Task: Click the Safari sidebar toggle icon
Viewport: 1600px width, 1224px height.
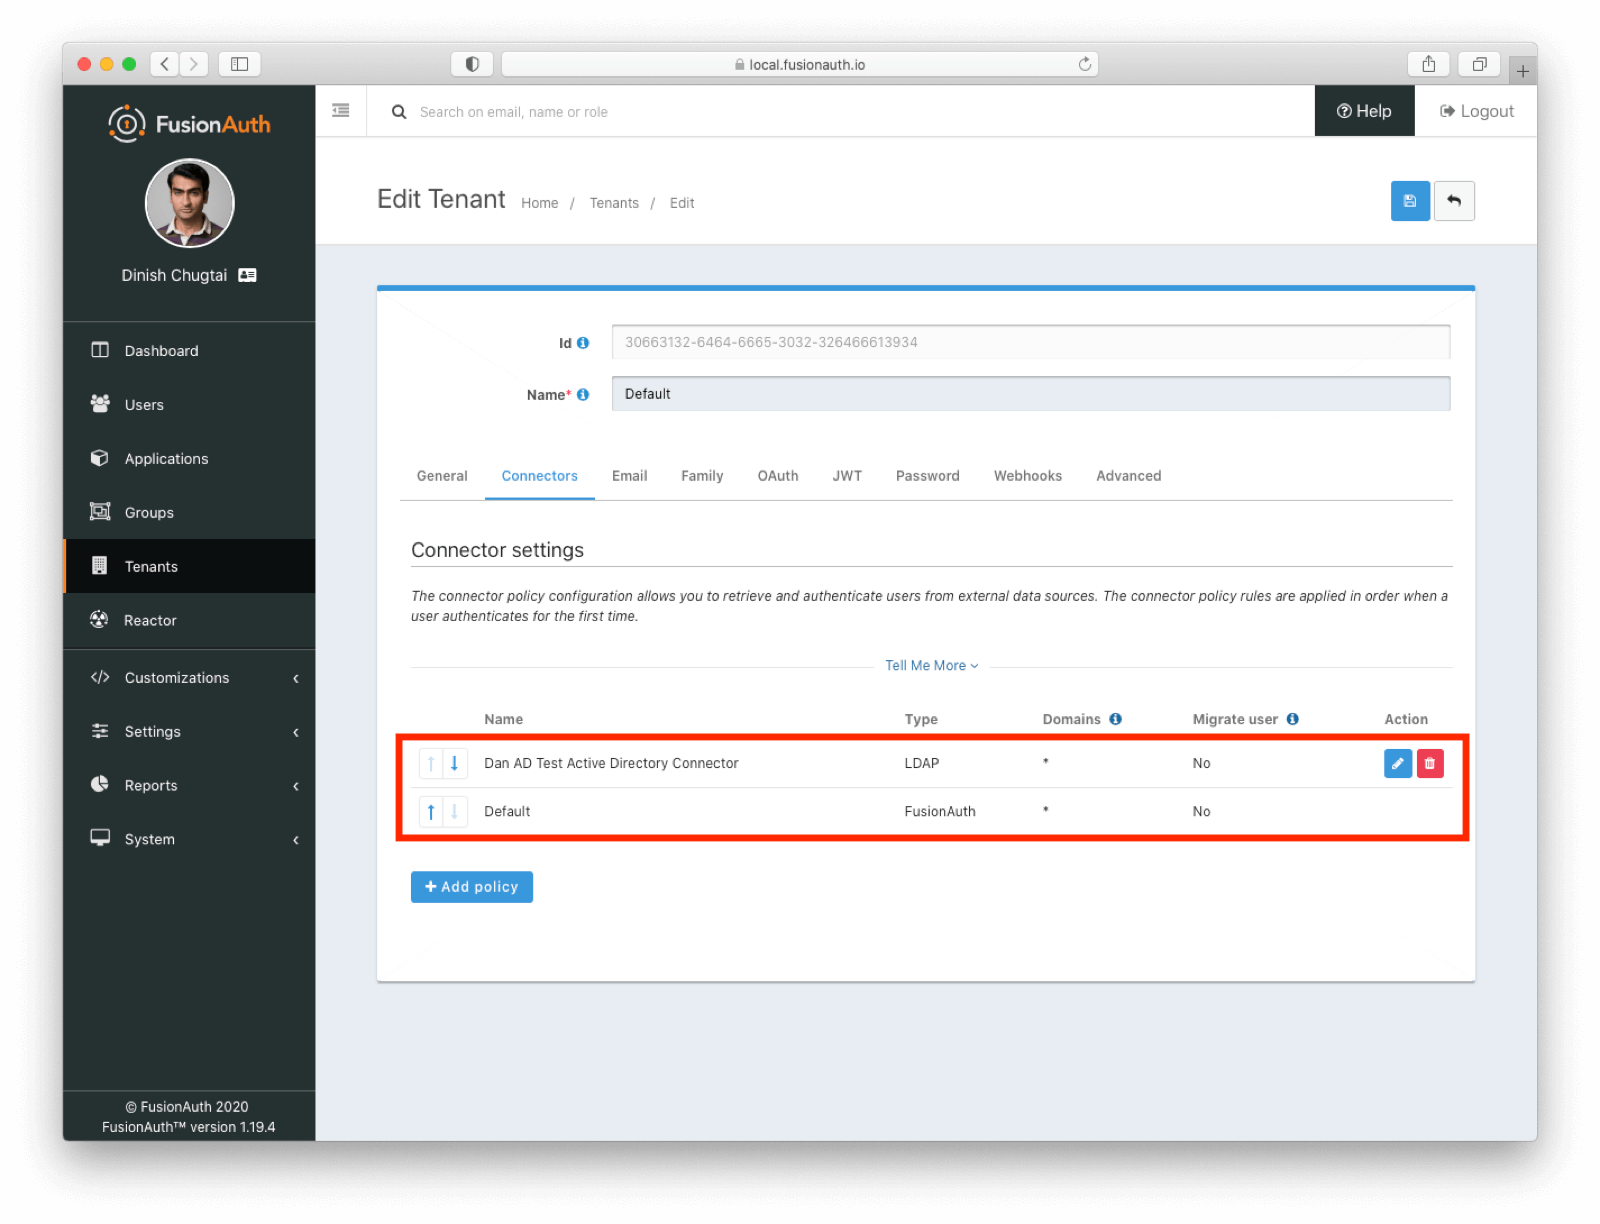Action: (x=240, y=64)
